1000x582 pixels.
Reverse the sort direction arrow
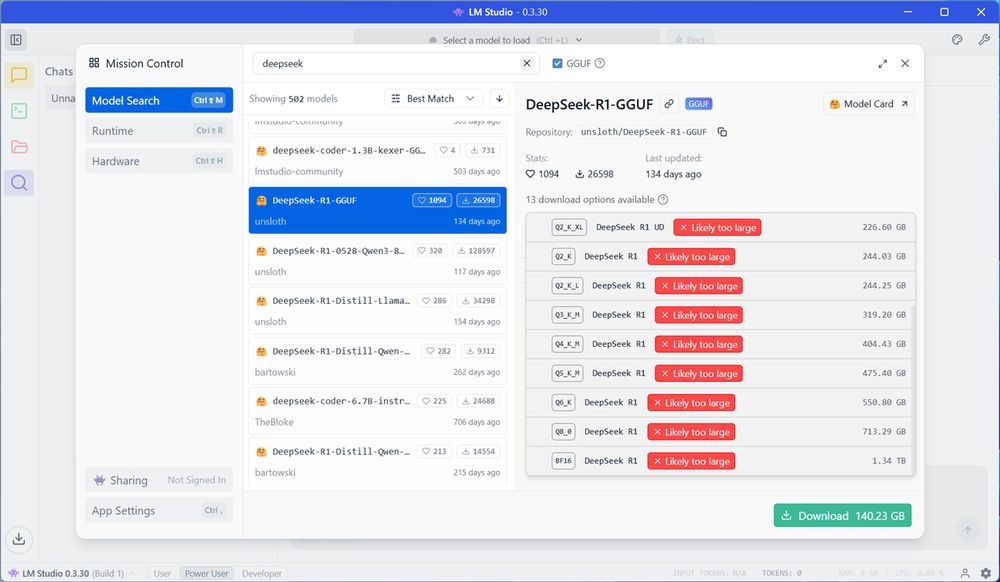[x=499, y=98]
